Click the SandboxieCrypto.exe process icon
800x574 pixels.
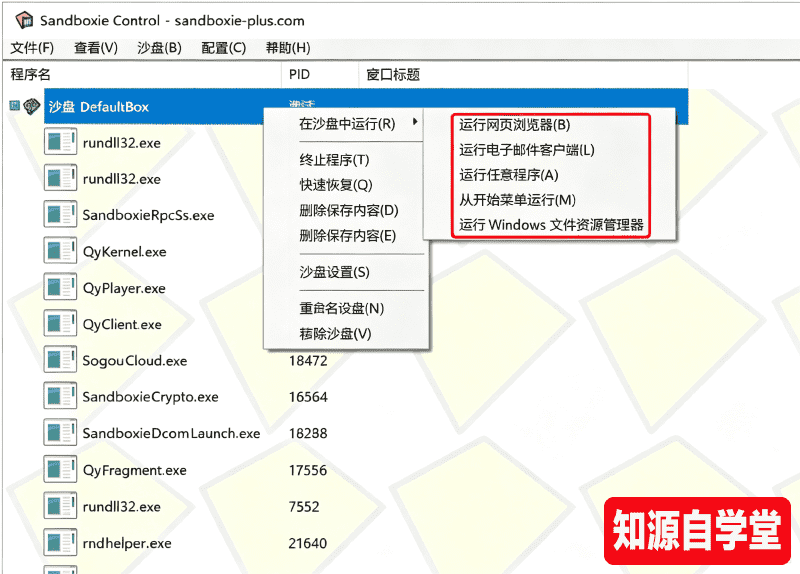(x=60, y=396)
